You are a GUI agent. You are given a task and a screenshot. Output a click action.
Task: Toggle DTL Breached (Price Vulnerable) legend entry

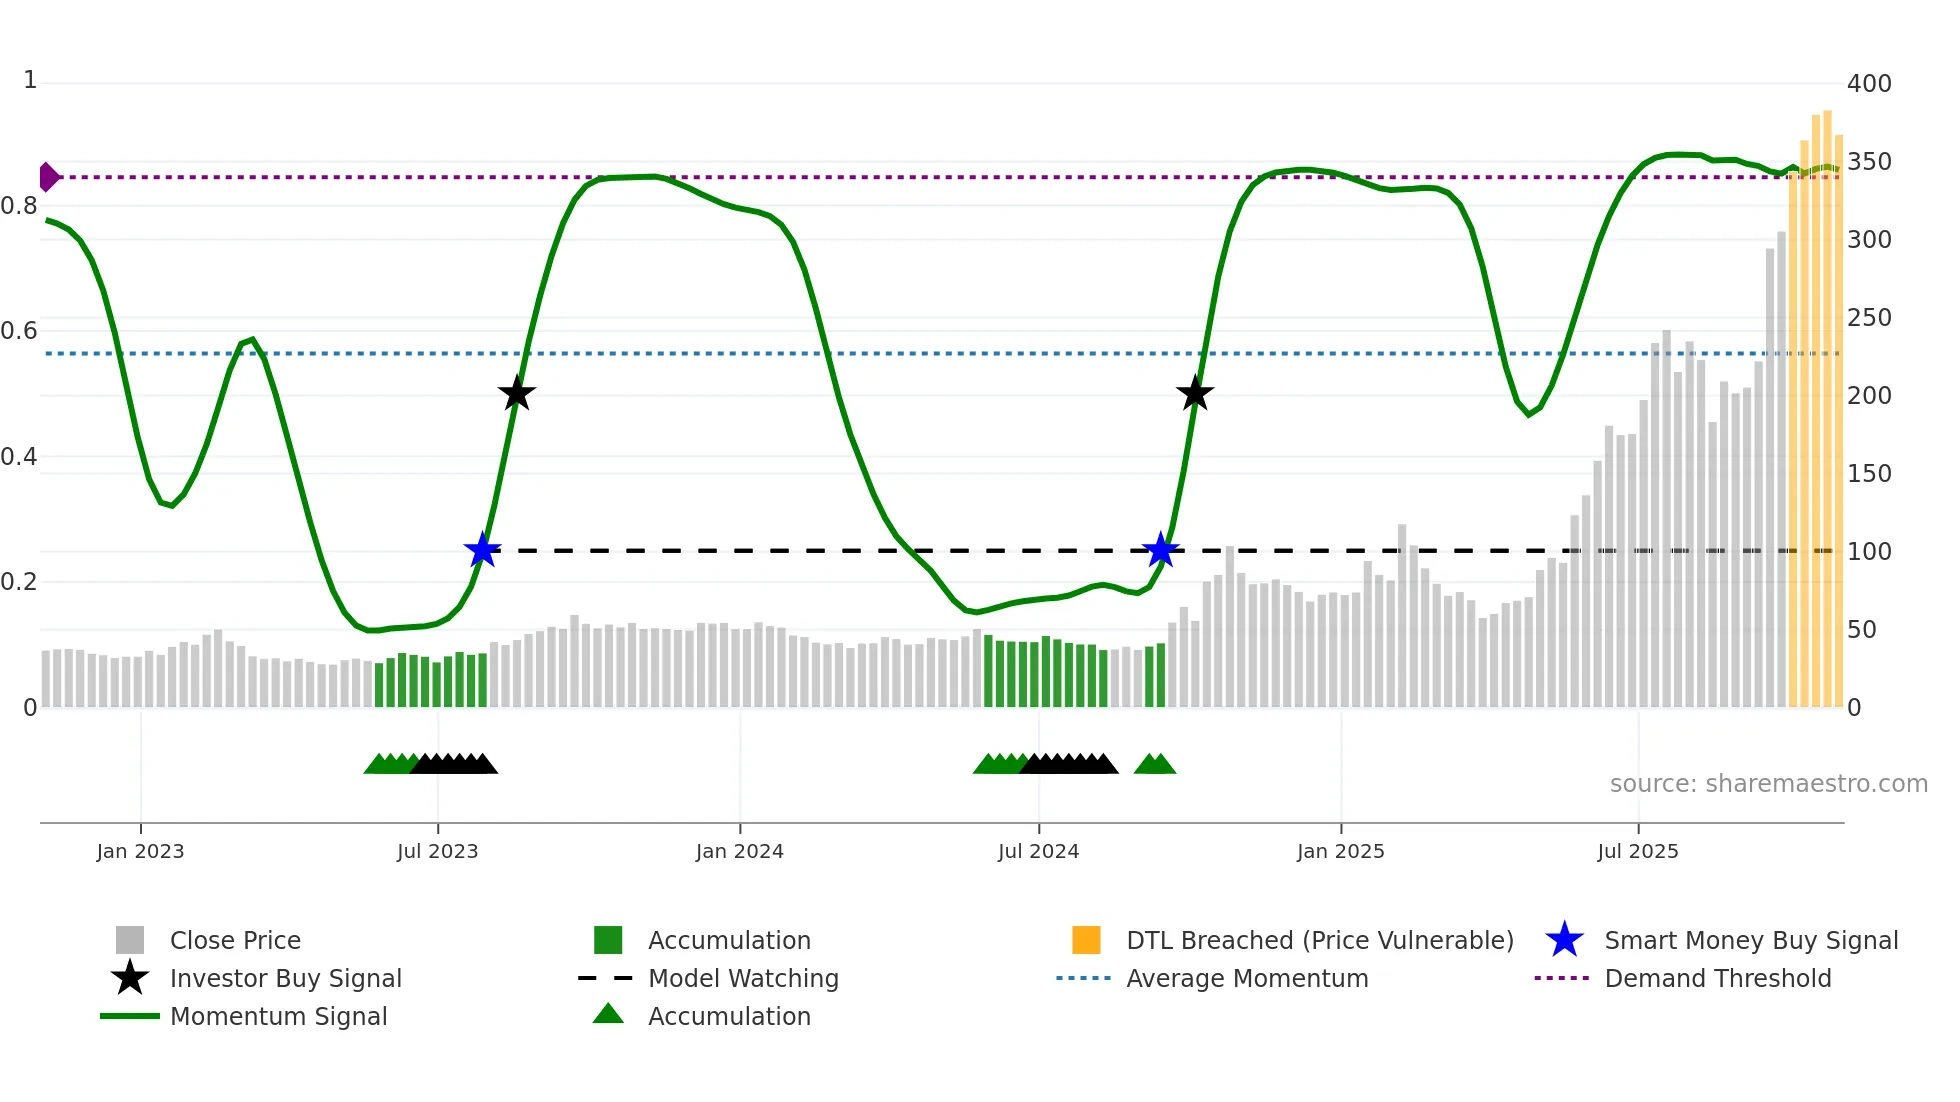click(x=1319, y=940)
